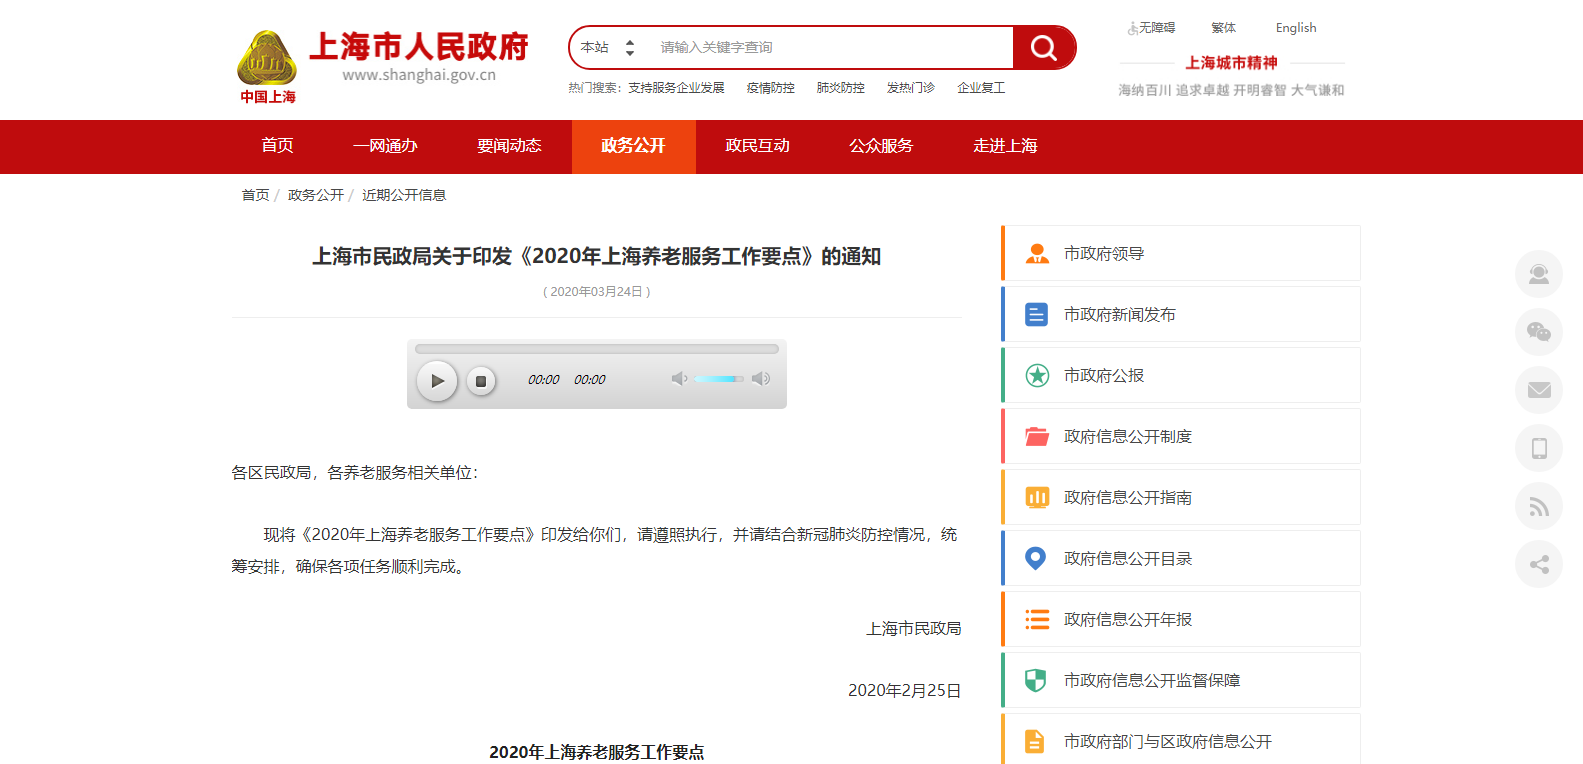Viewport: 1583px width, 764px height.
Task: Open 市政府领导 in the side panel
Action: tap(1104, 254)
